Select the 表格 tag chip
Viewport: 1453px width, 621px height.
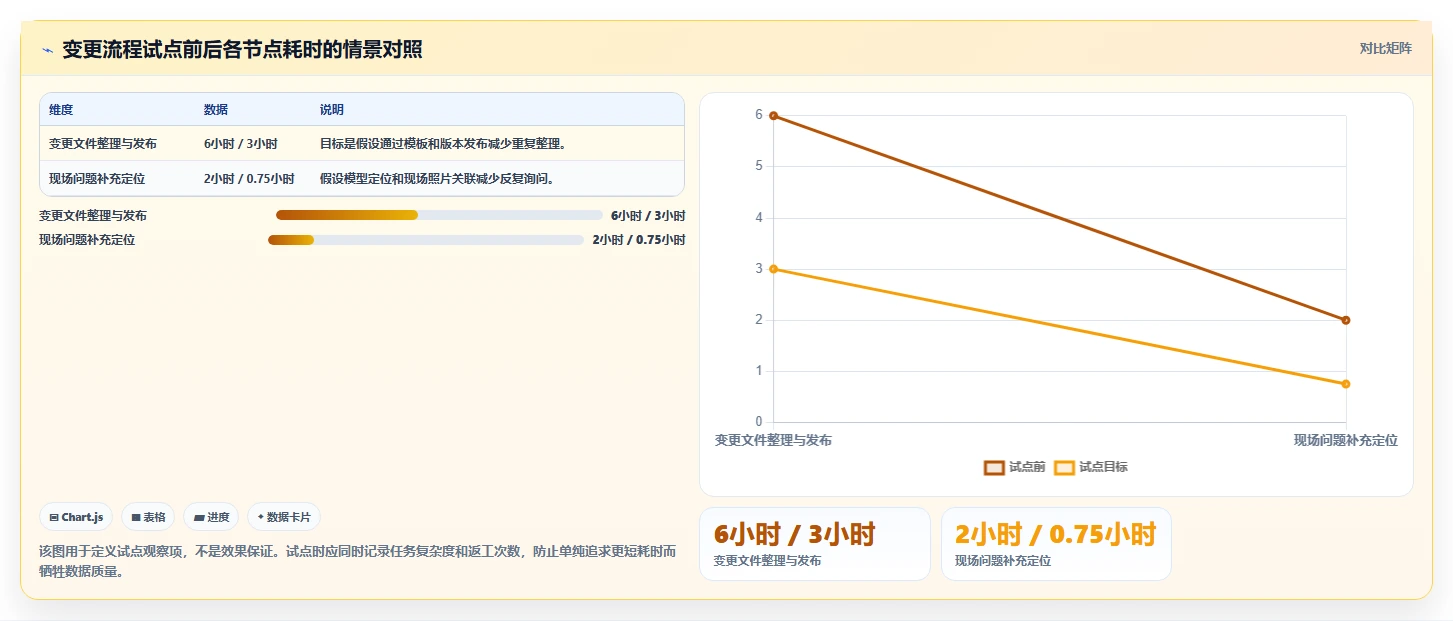pyautogui.click(x=148, y=517)
